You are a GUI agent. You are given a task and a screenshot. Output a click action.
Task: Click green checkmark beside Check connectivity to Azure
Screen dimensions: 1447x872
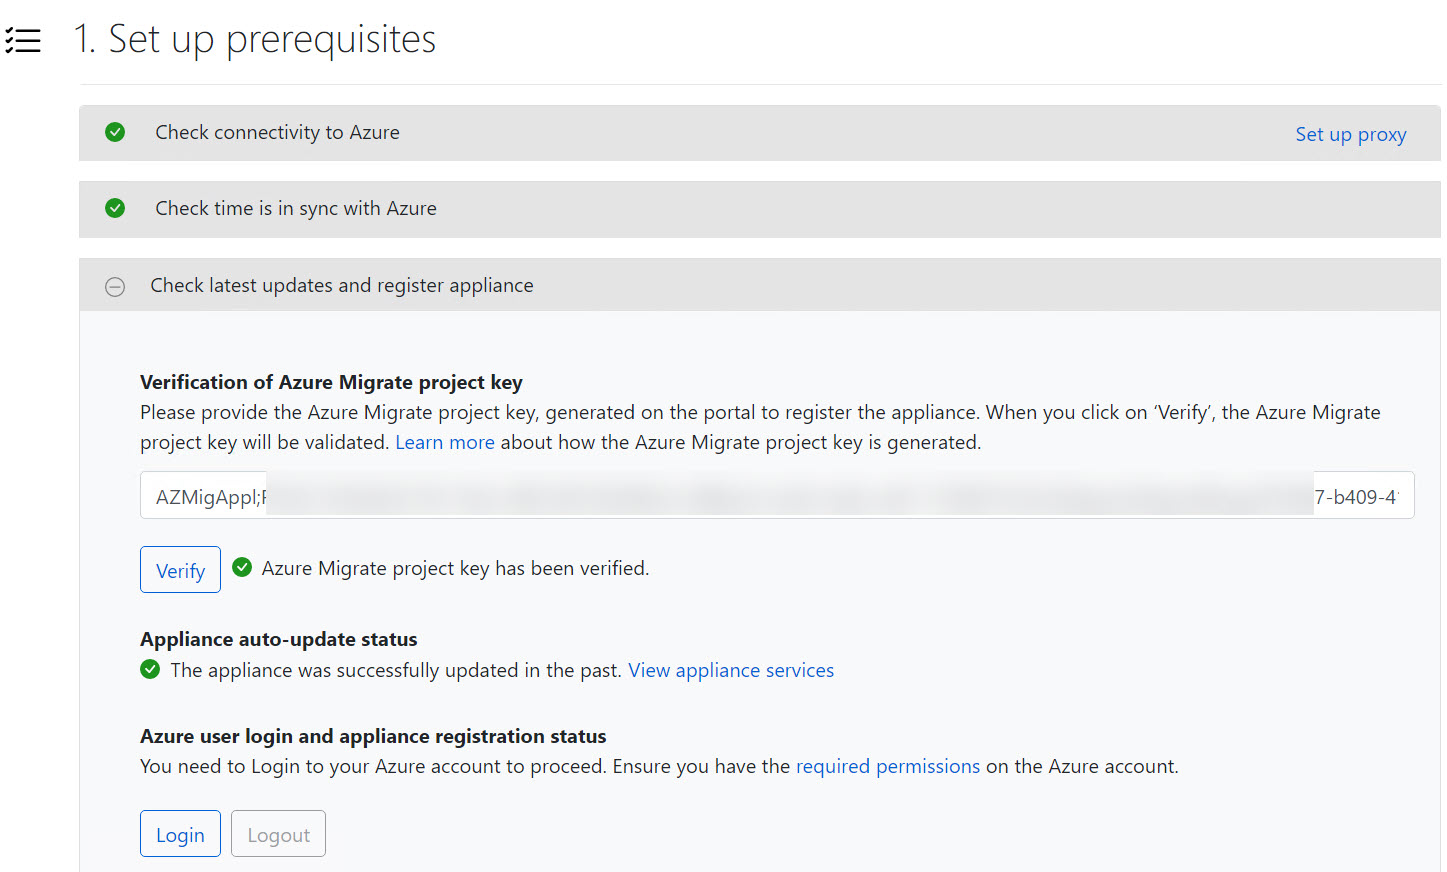click(115, 132)
